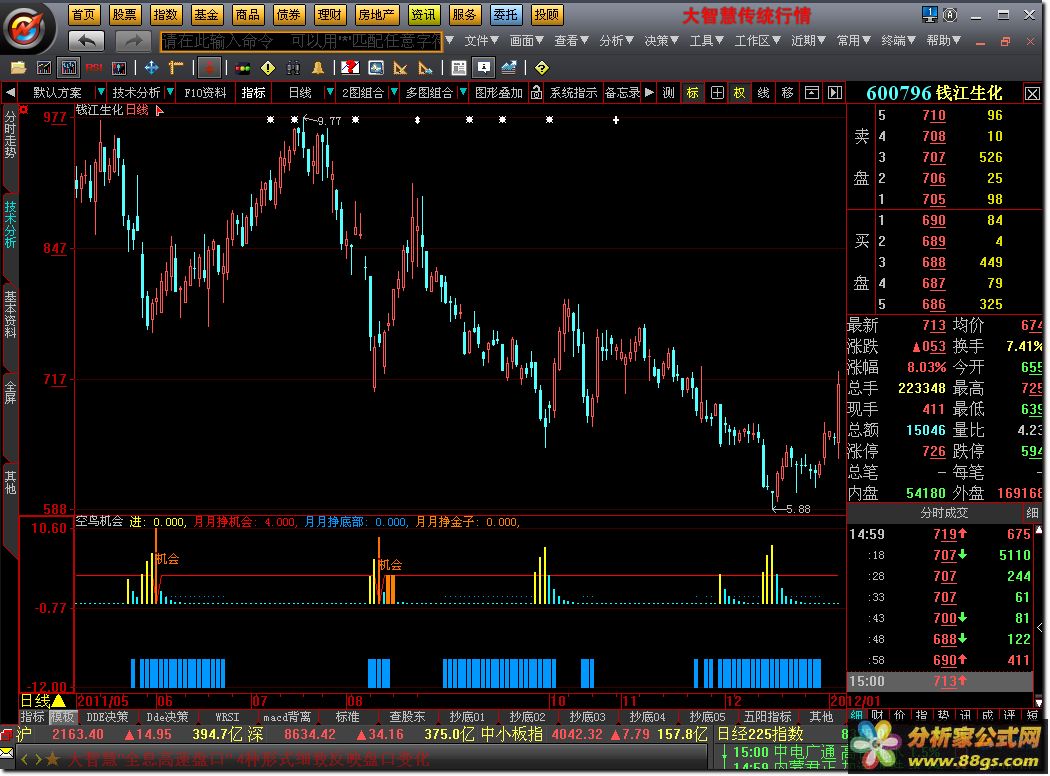Switch to the 股票 stocks tab
This screenshot has height=776, width=1050.
point(125,14)
